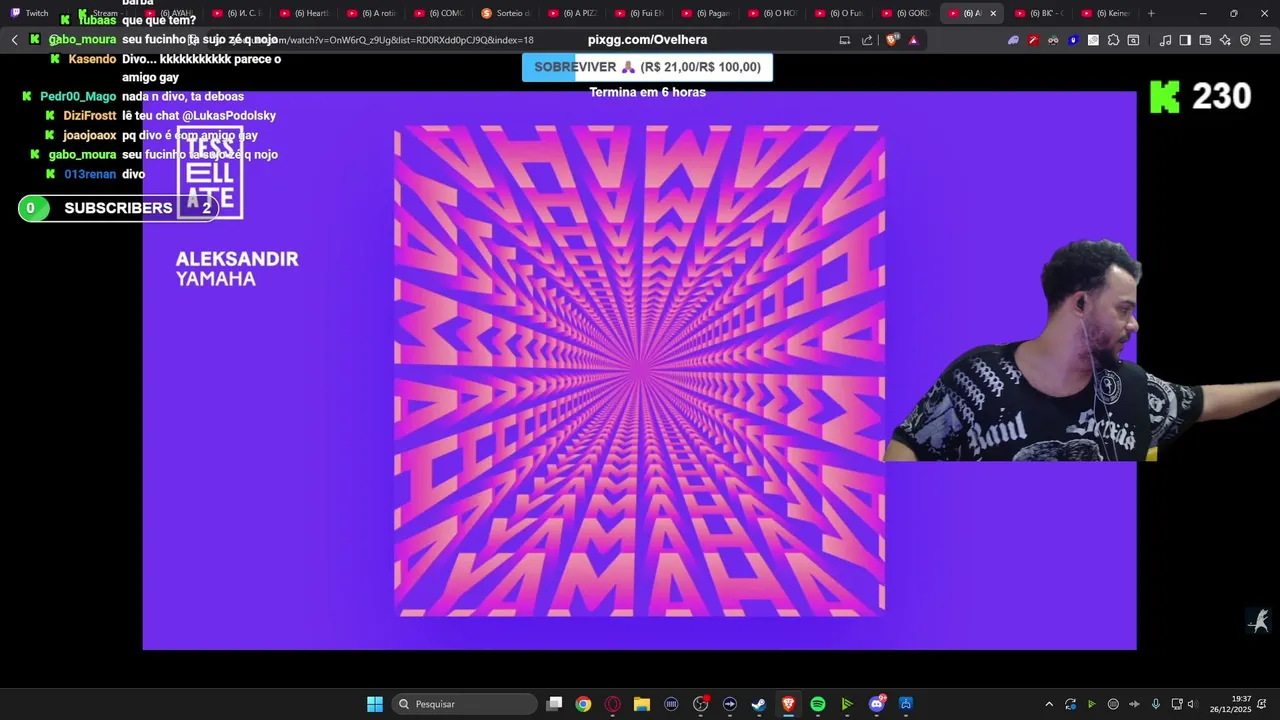This screenshot has height=720, width=1280.
Task: Open a new browser tab with plus button
Action: coord(1151,13)
